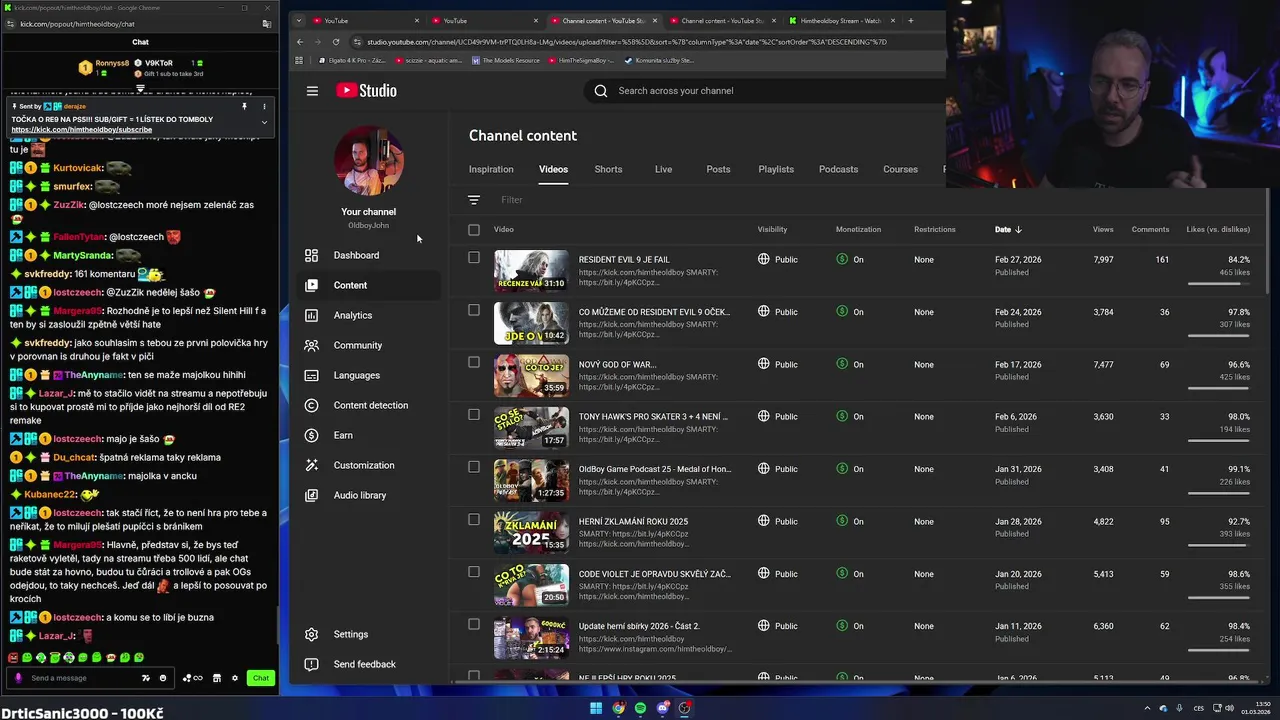Click the channel profile picture in sidebar
The height and width of the screenshot is (720, 1280).
tap(369, 160)
